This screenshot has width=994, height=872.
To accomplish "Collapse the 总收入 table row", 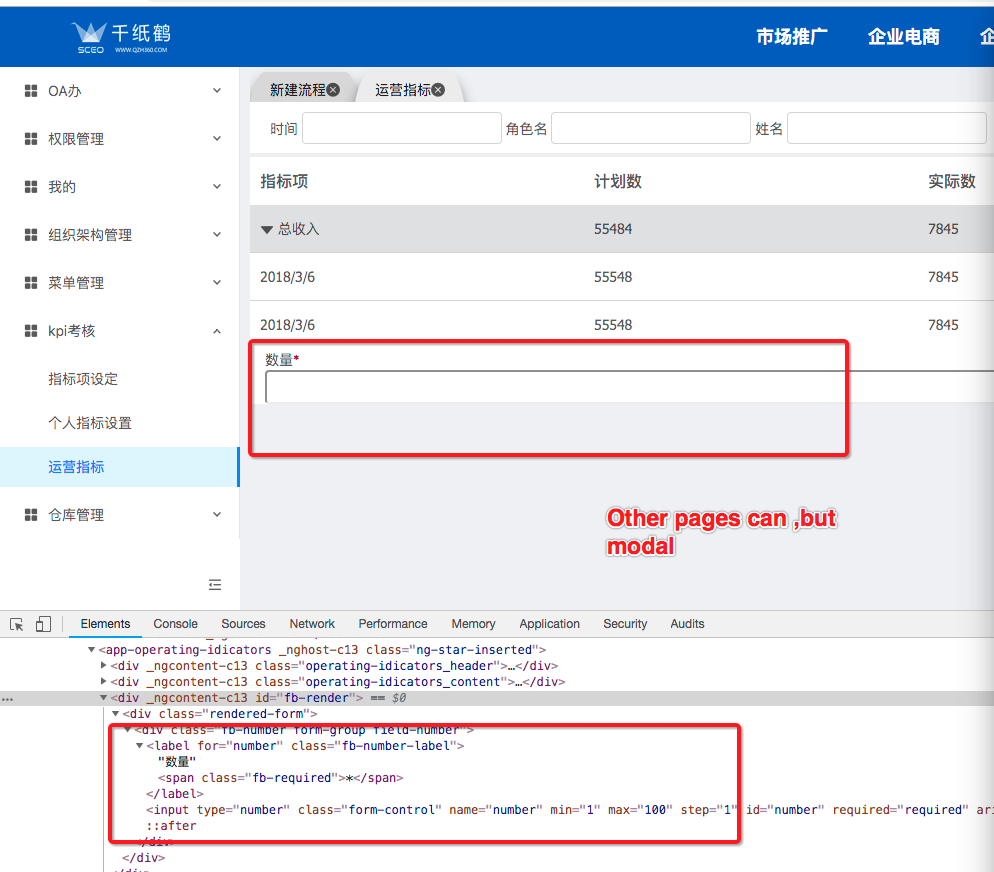I will coord(265,228).
